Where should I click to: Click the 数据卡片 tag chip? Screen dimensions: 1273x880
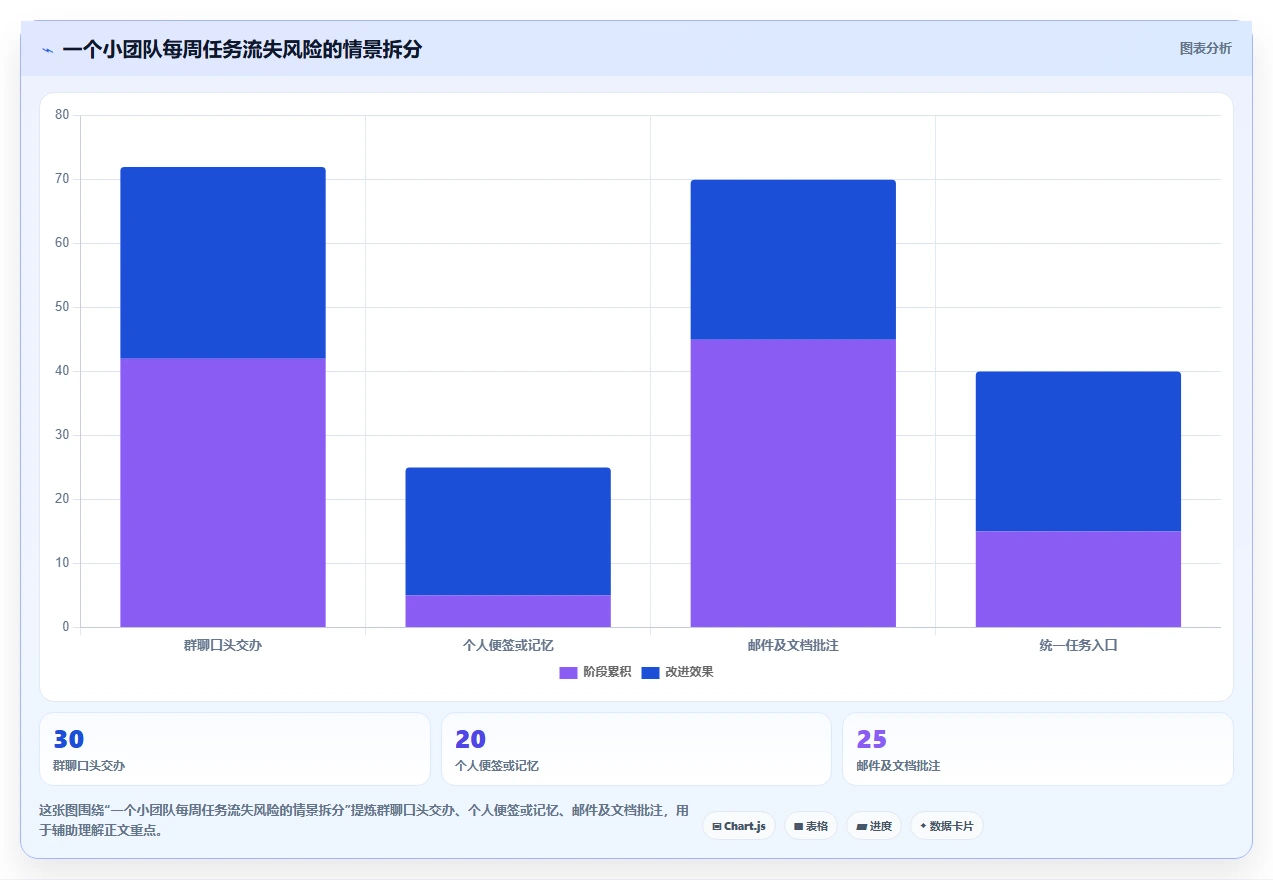point(947,826)
